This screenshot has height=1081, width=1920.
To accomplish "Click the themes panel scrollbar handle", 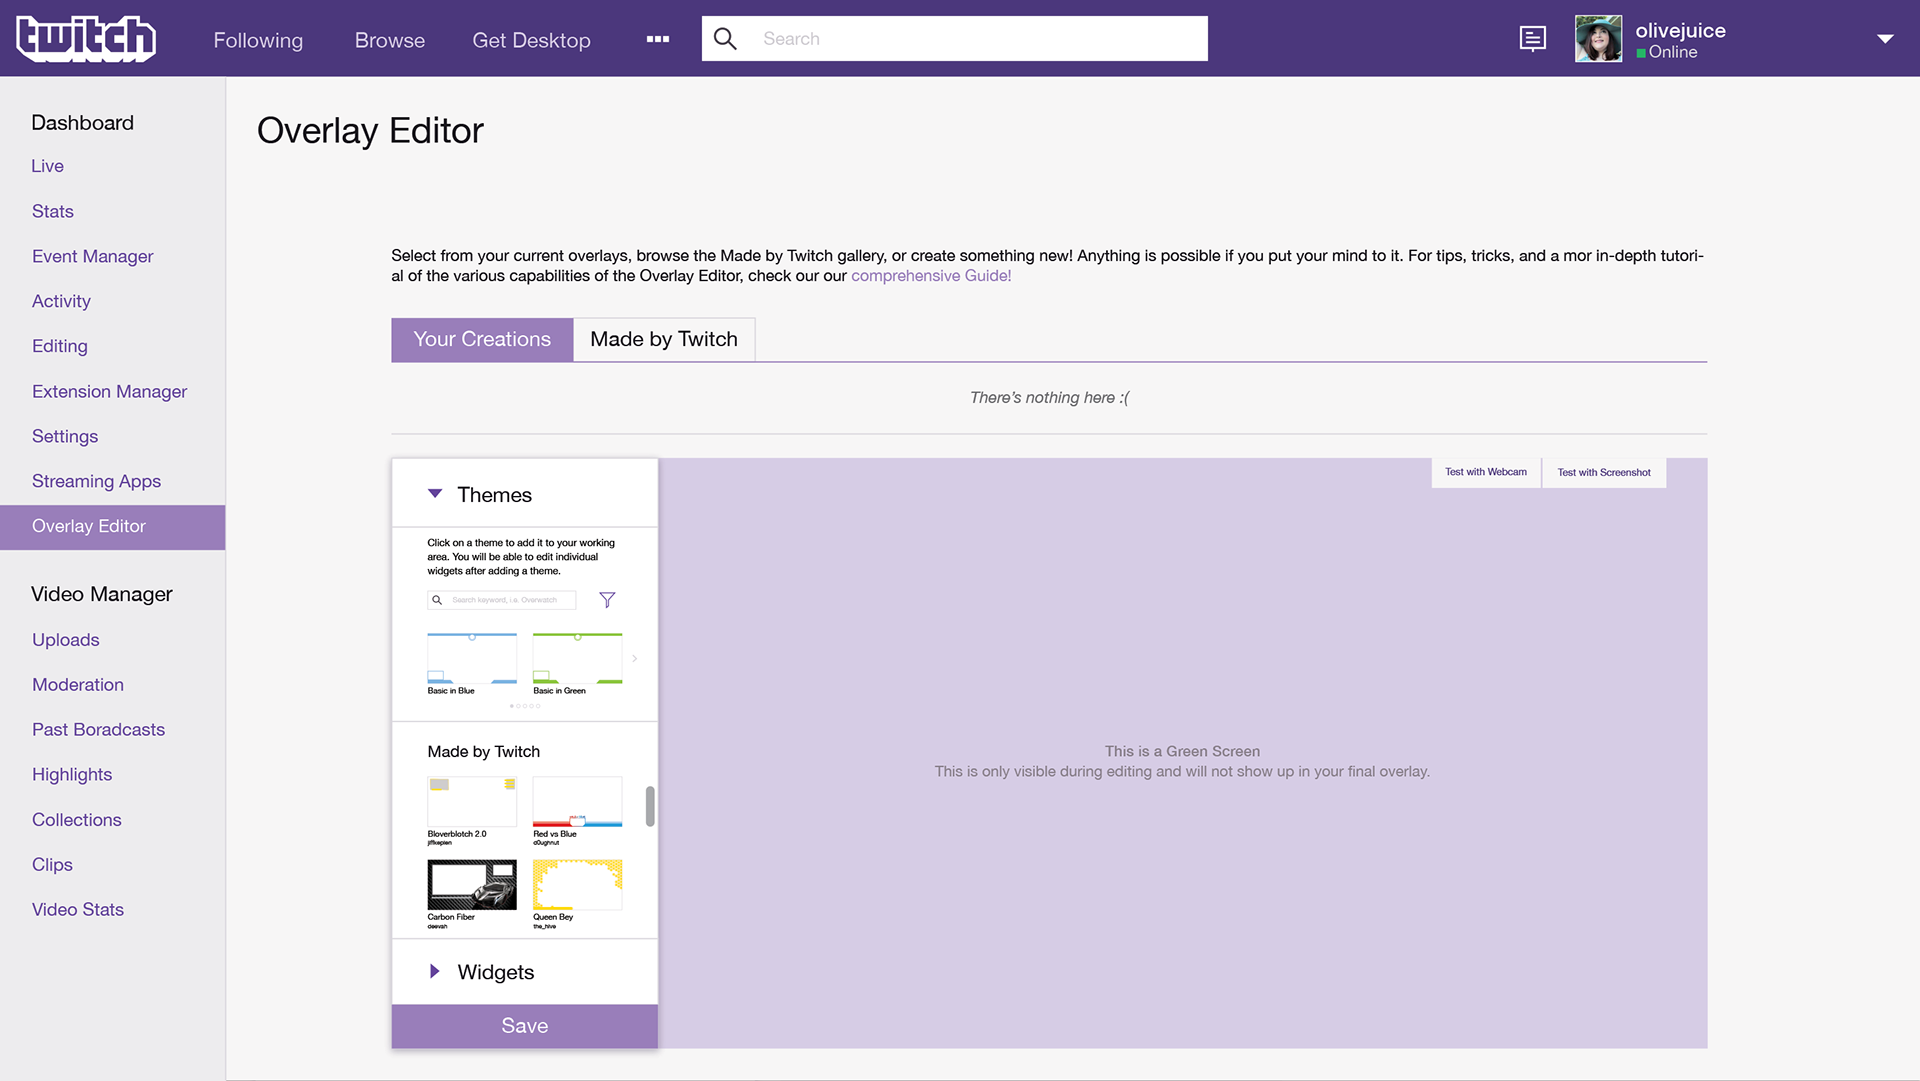I will point(650,806).
